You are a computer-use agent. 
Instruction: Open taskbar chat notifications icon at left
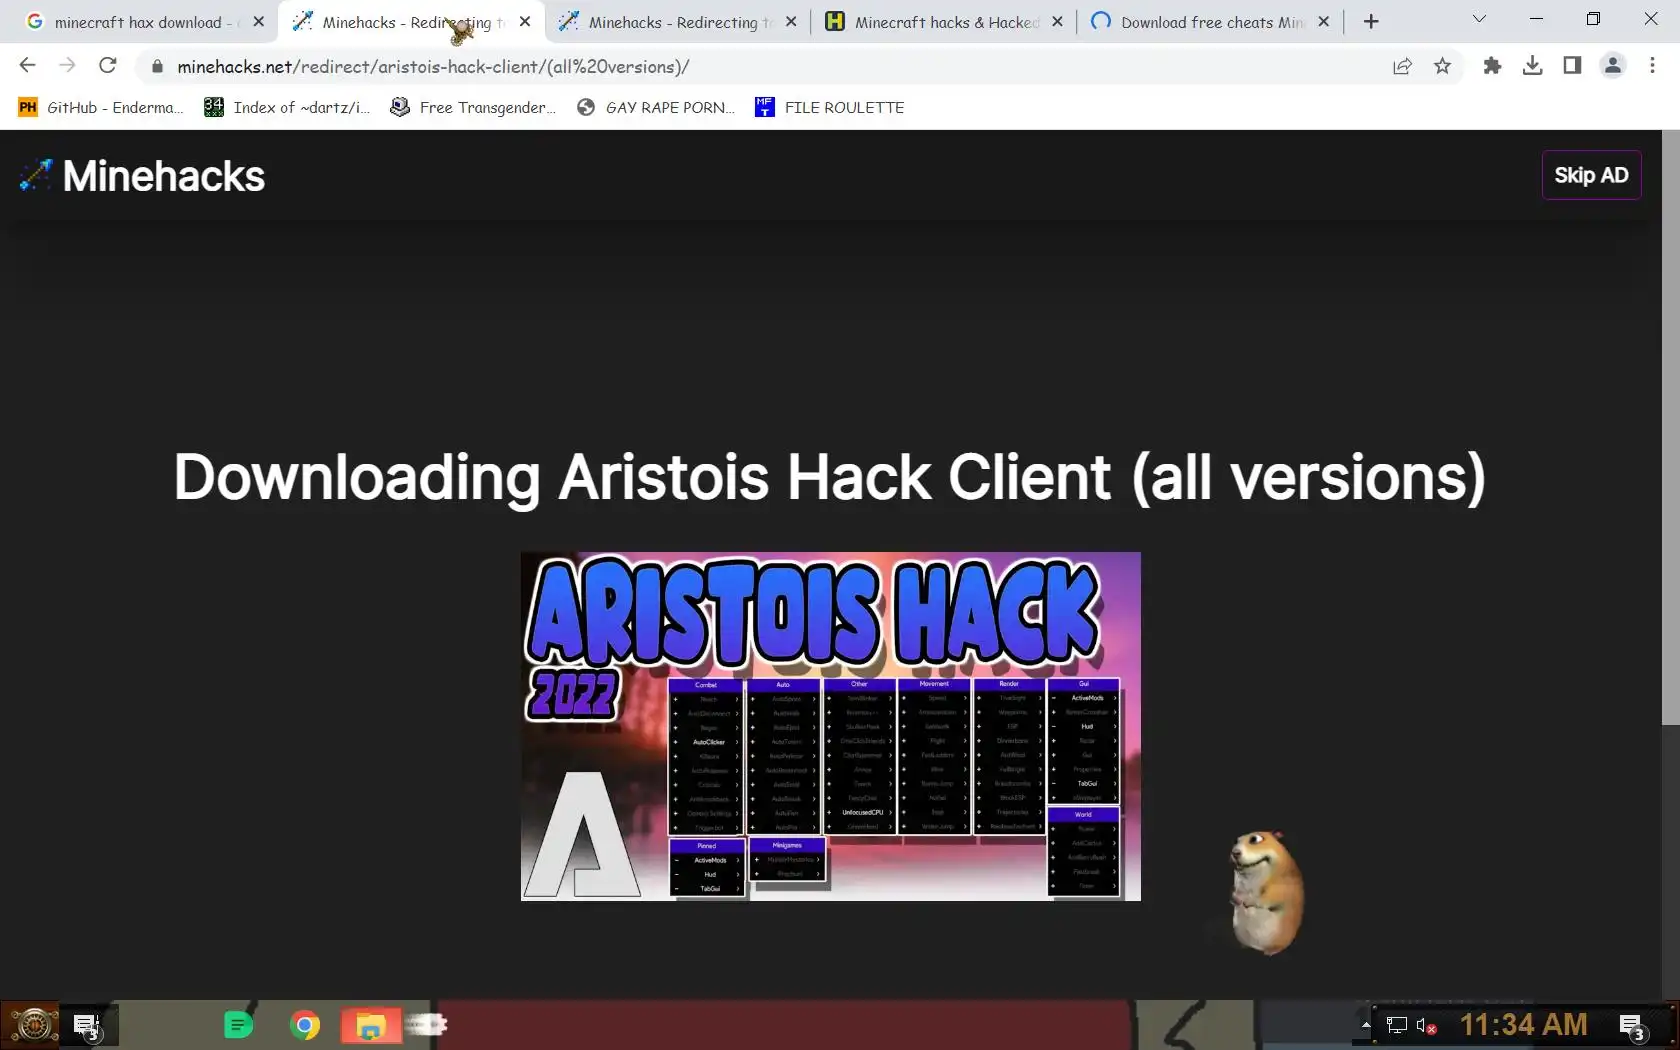(x=88, y=1026)
